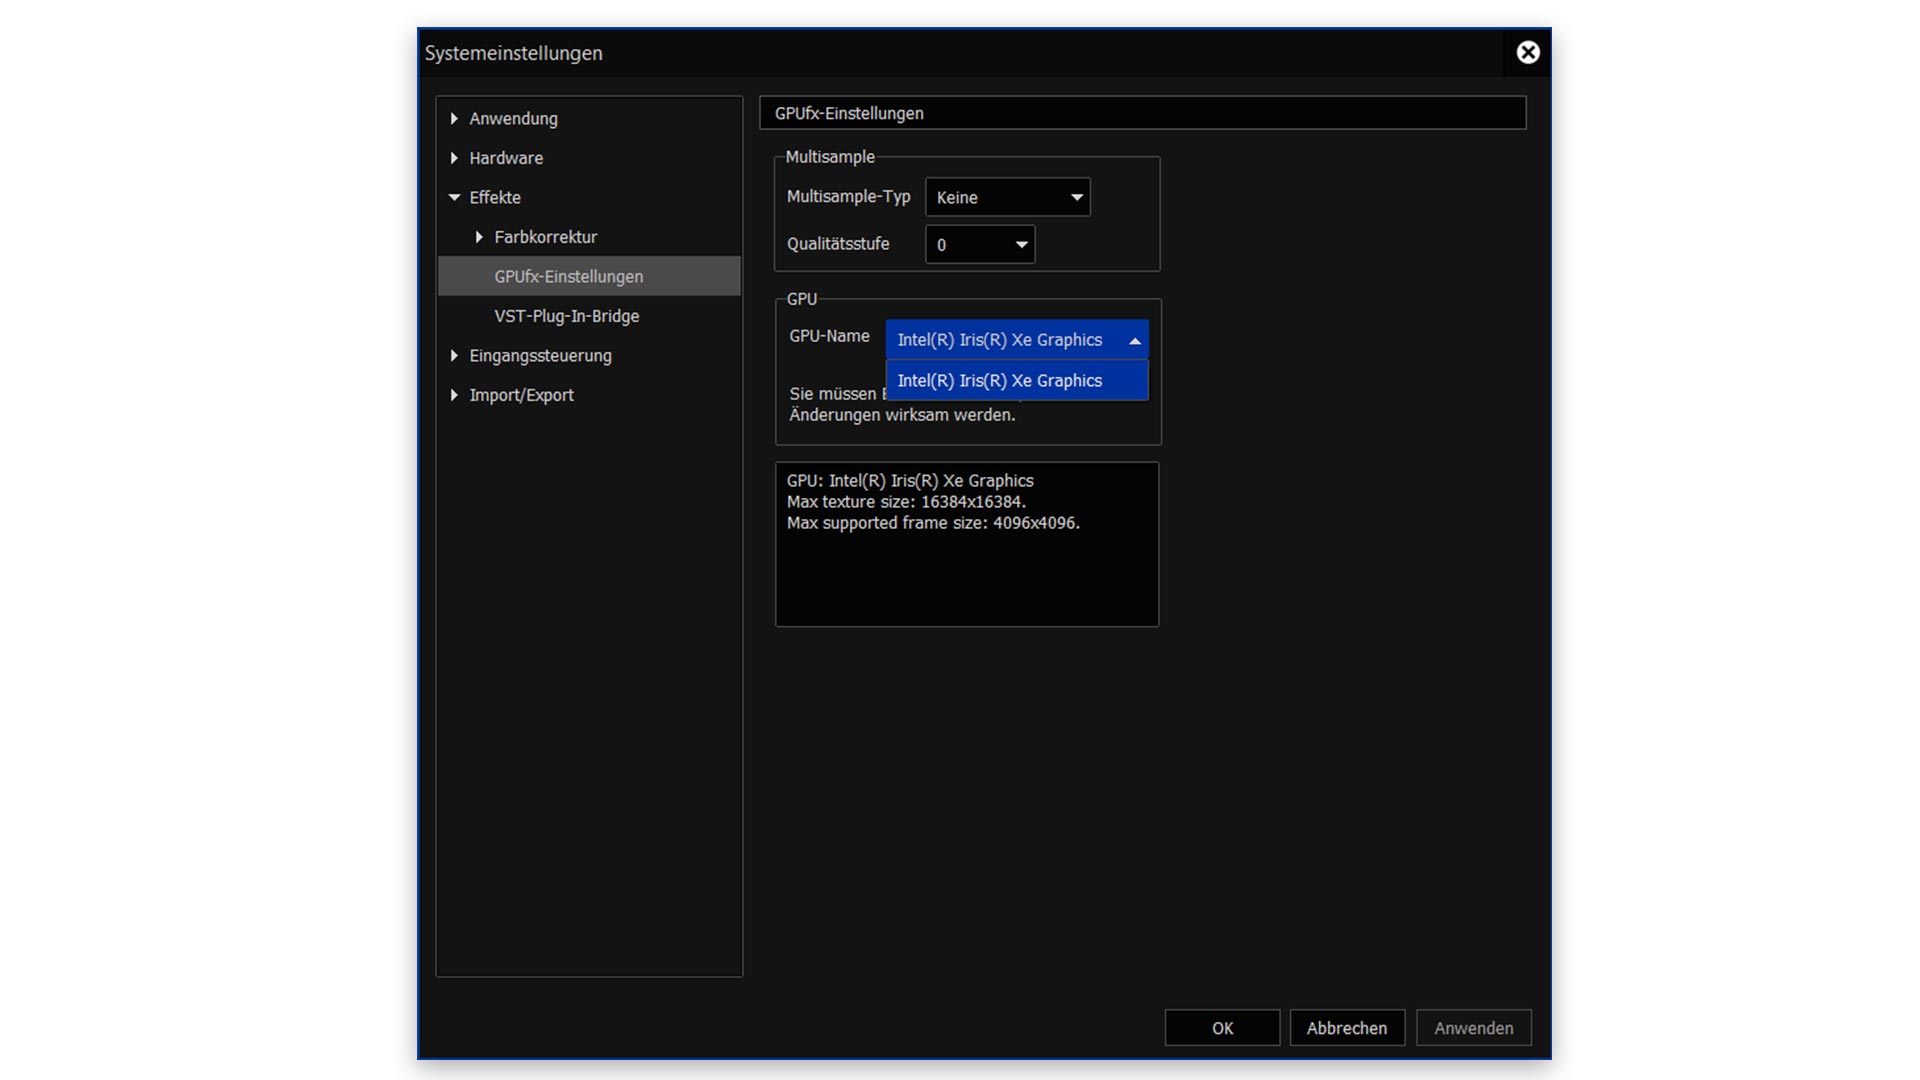Open the Multisample-Typ dropdown
The image size is (1920, 1080).
tap(1007, 197)
